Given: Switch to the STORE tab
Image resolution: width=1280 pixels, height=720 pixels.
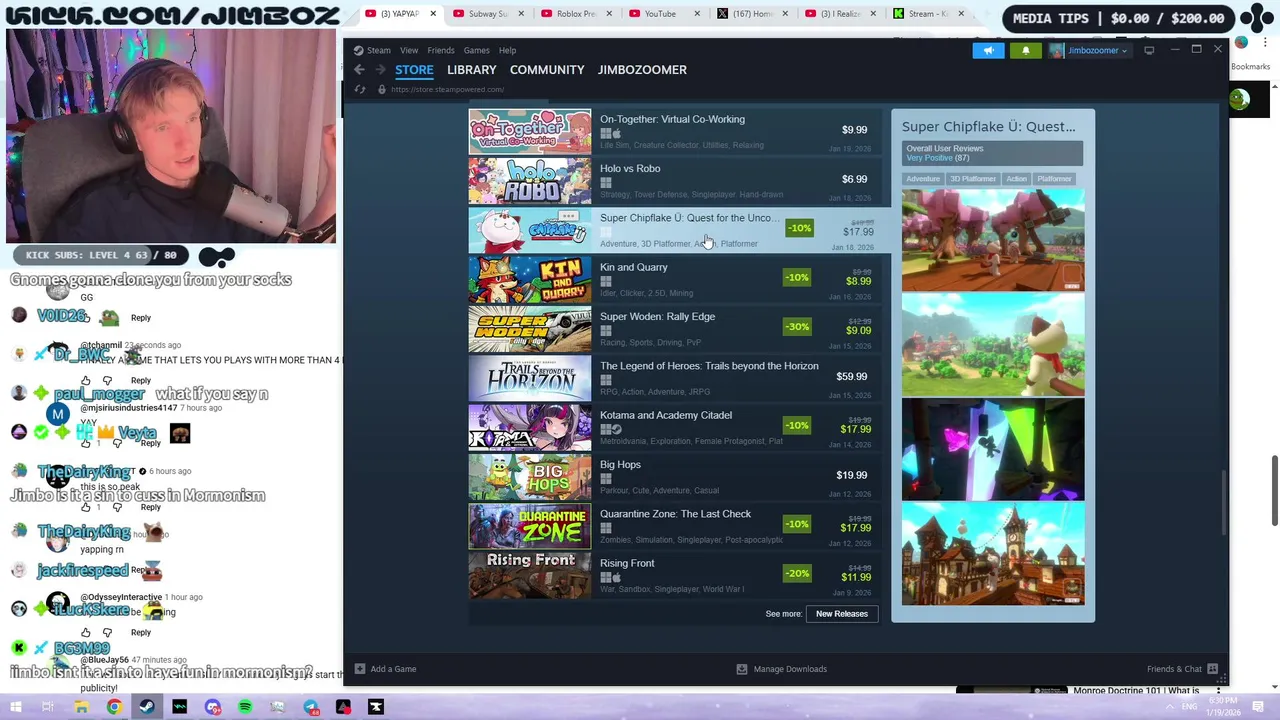Looking at the screenshot, I should (414, 70).
